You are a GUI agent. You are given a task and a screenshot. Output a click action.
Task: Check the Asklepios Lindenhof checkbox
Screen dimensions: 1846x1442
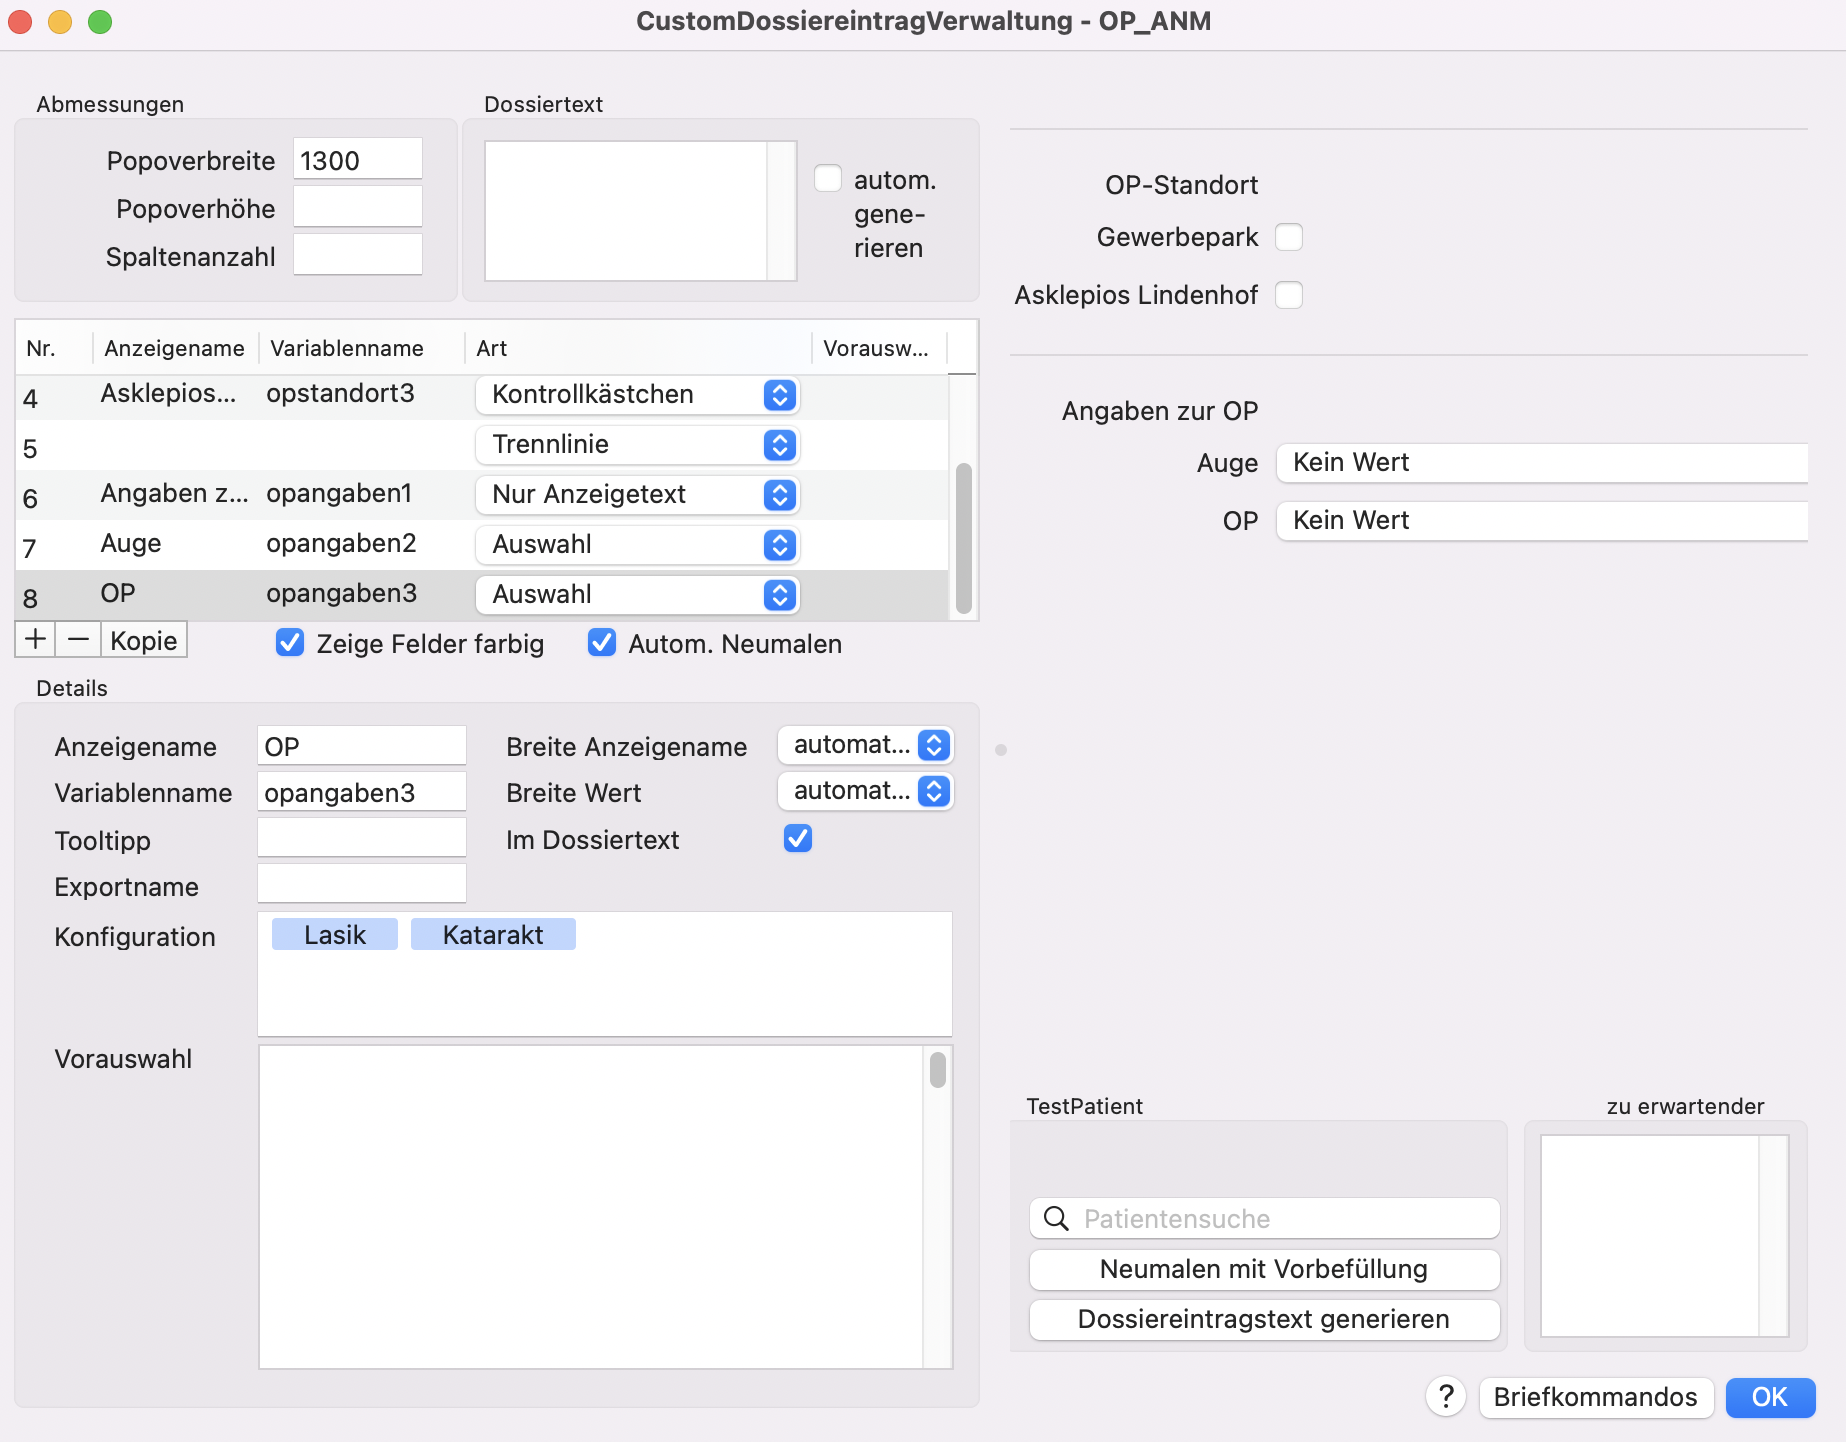pyautogui.click(x=1289, y=295)
